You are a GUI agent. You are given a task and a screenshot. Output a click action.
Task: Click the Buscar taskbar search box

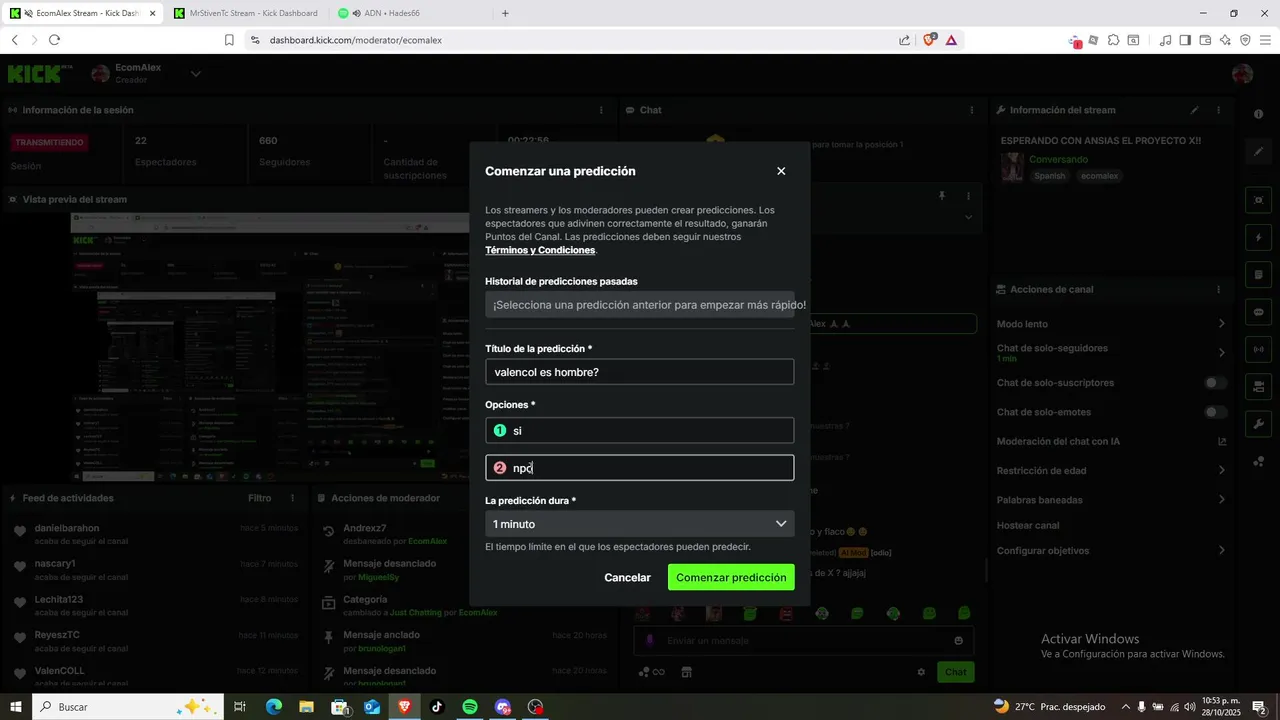click(x=126, y=707)
